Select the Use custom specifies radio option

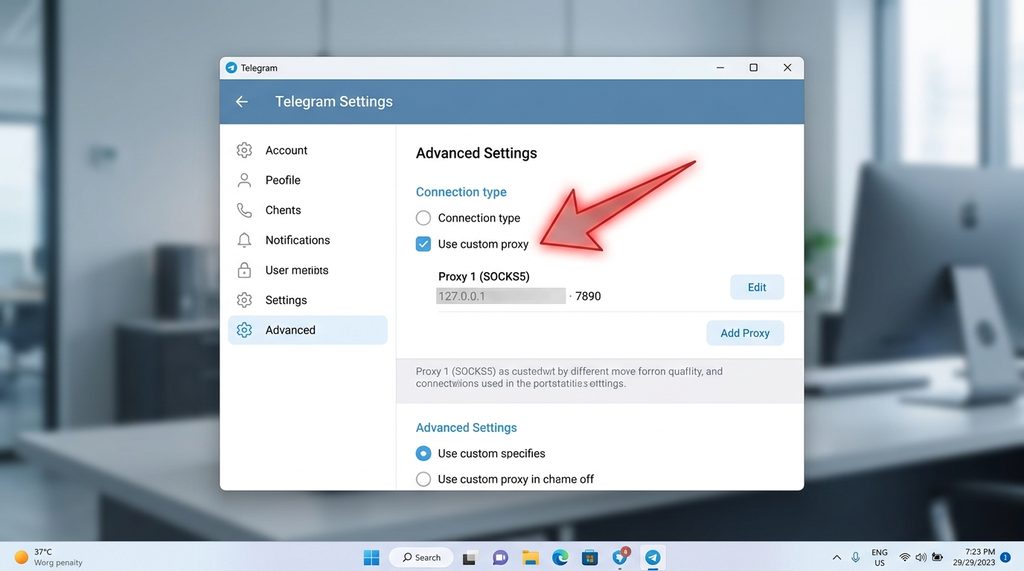pos(423,453)
